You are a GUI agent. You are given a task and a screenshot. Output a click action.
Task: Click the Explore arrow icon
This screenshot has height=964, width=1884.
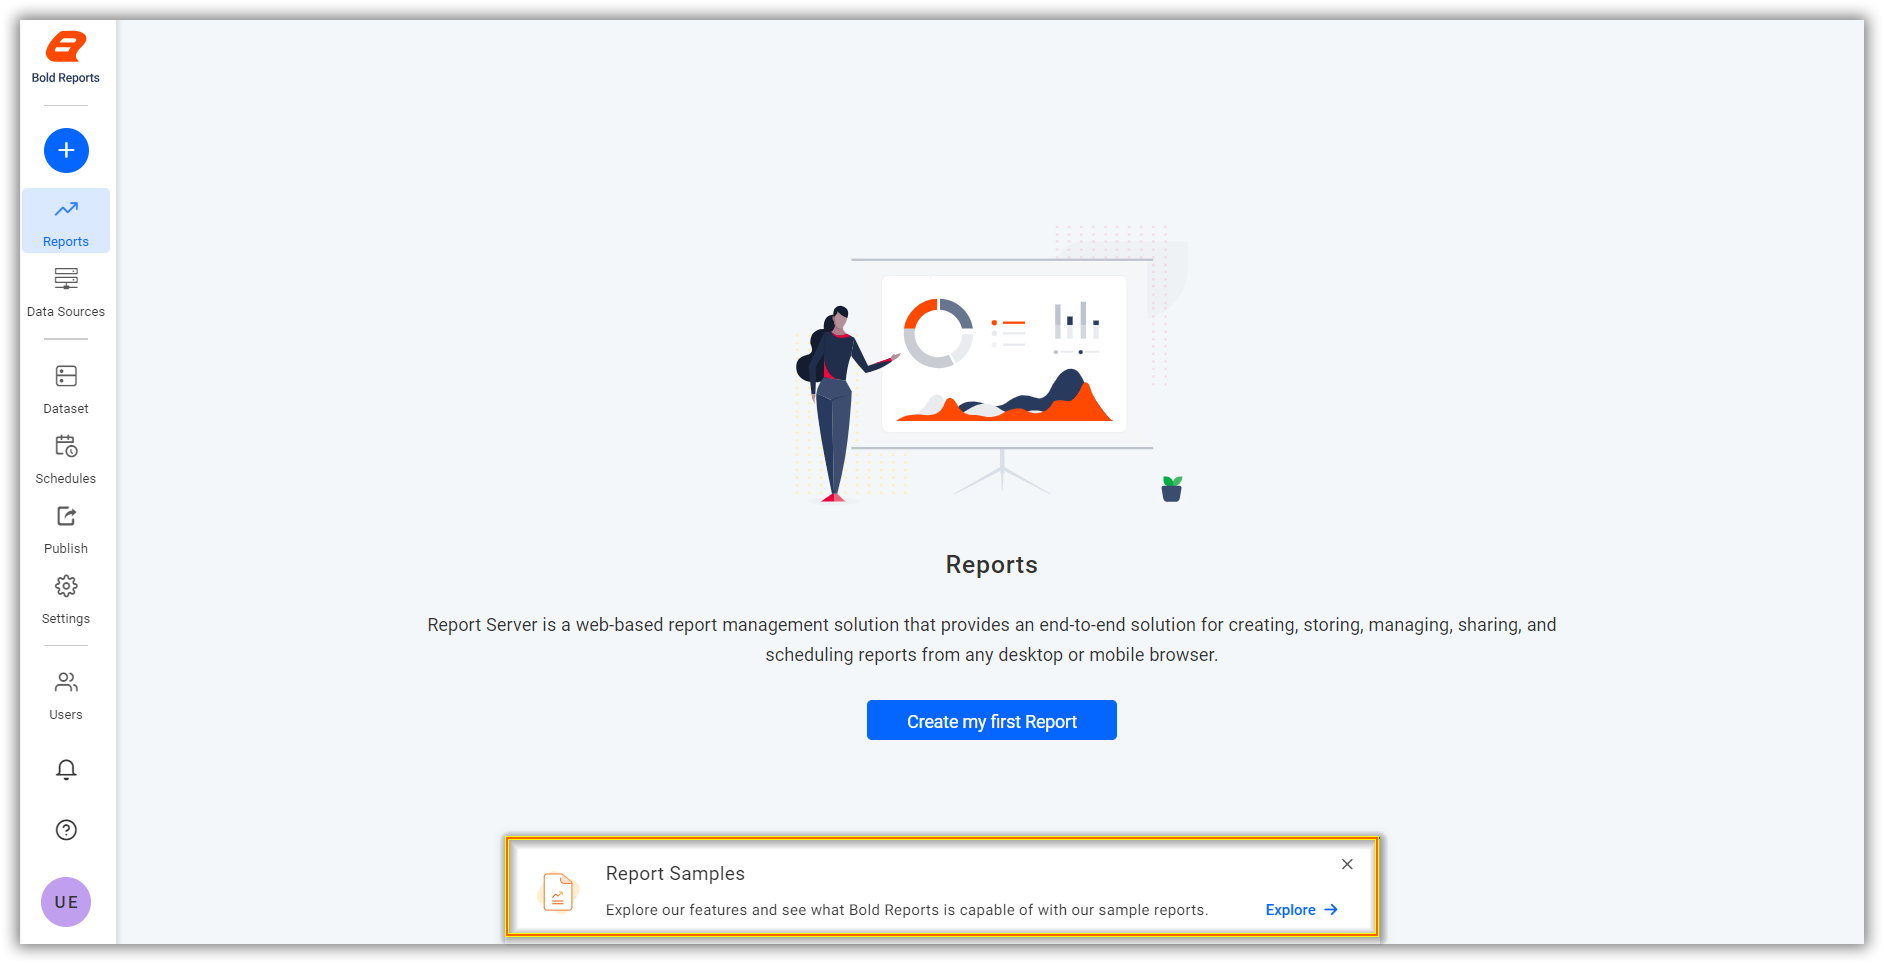1331,910
